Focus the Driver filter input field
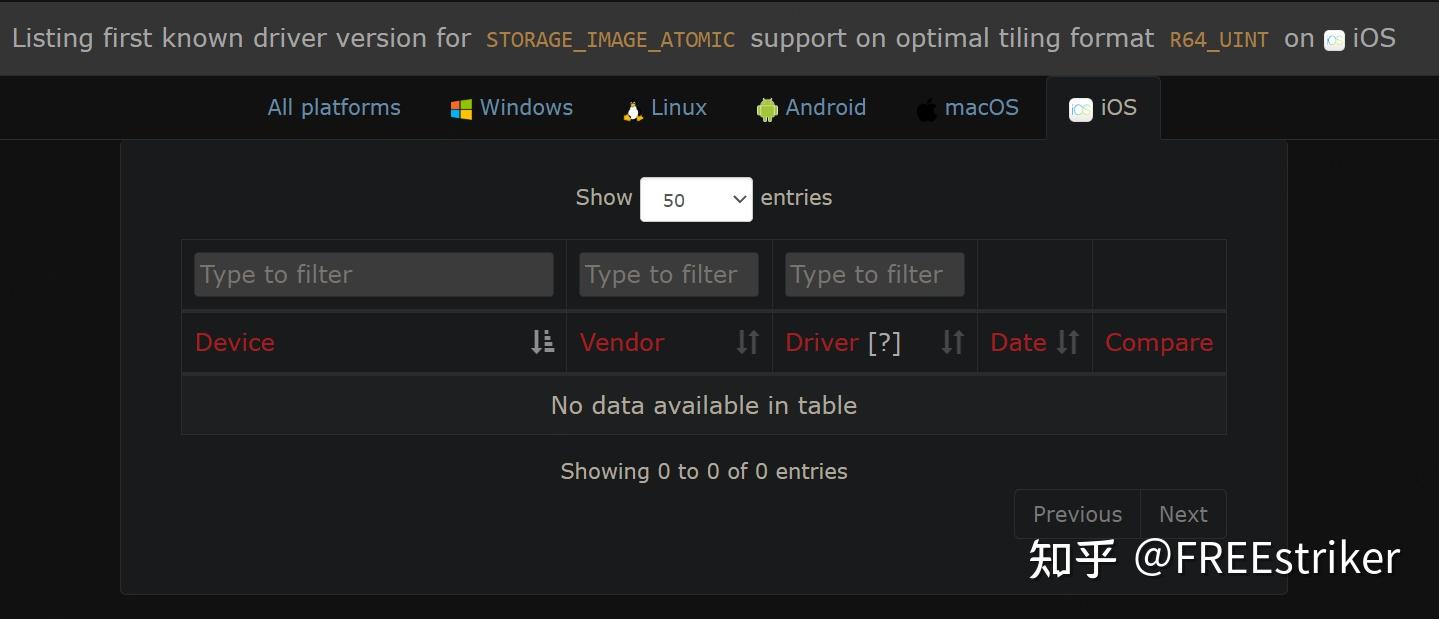The image size is (1439, 619). (874, 274)
